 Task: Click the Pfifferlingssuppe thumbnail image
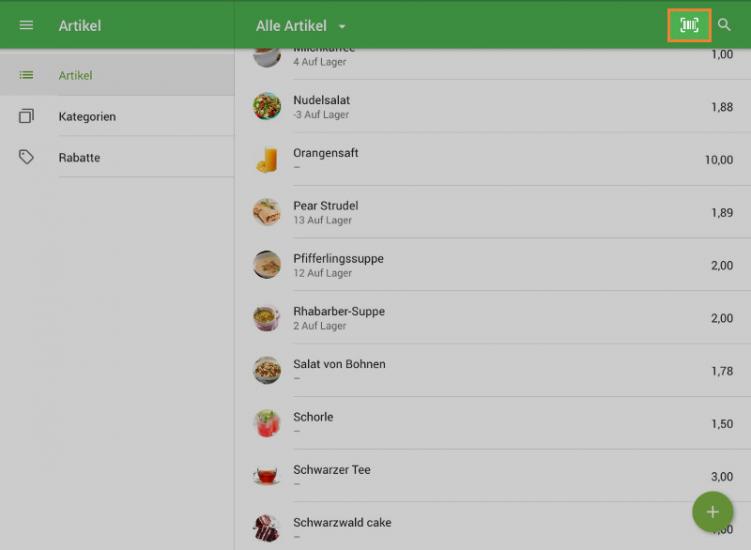point(267,265)
